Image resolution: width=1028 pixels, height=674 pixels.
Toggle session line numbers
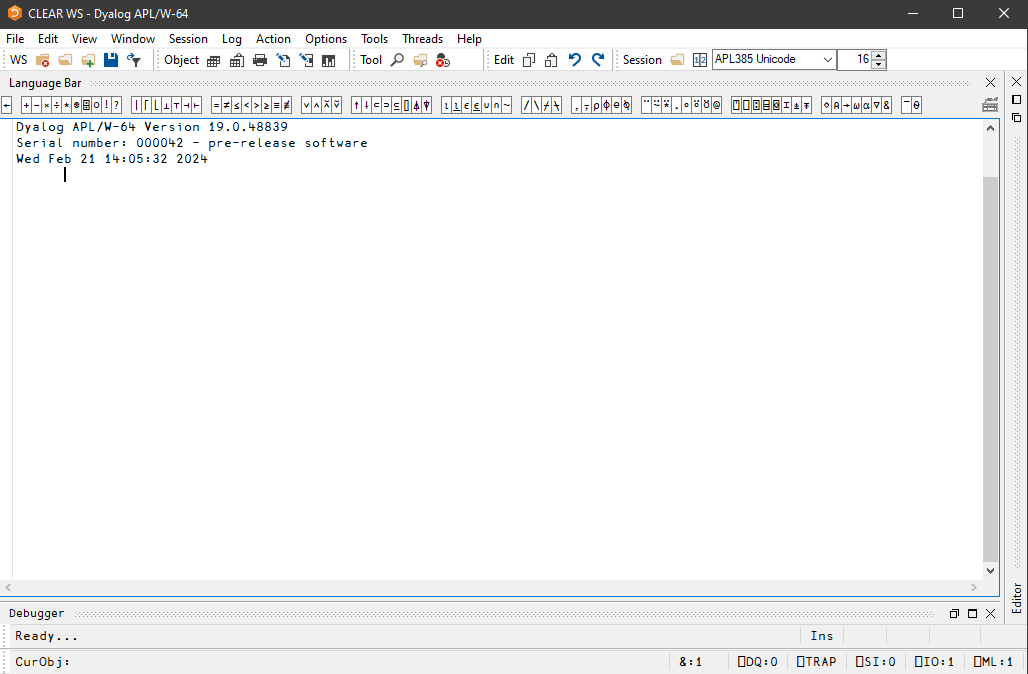point(699,59)
